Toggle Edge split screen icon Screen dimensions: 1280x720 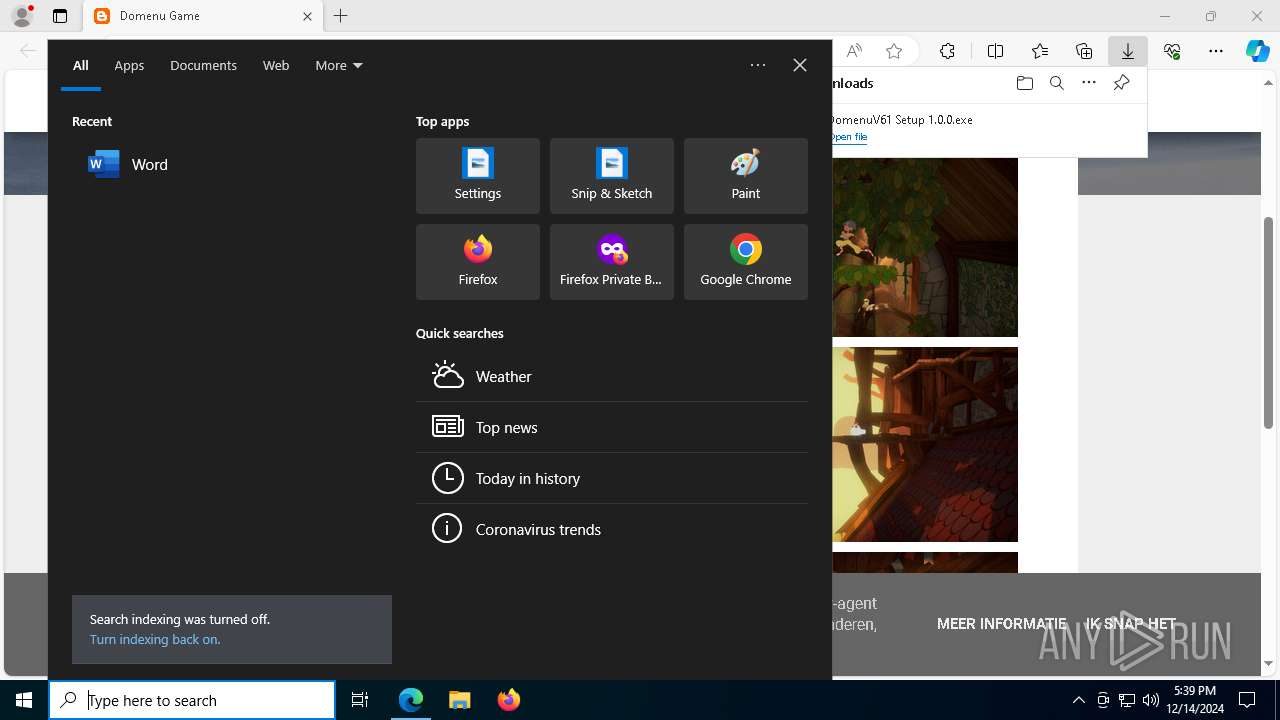click(995, 51)
